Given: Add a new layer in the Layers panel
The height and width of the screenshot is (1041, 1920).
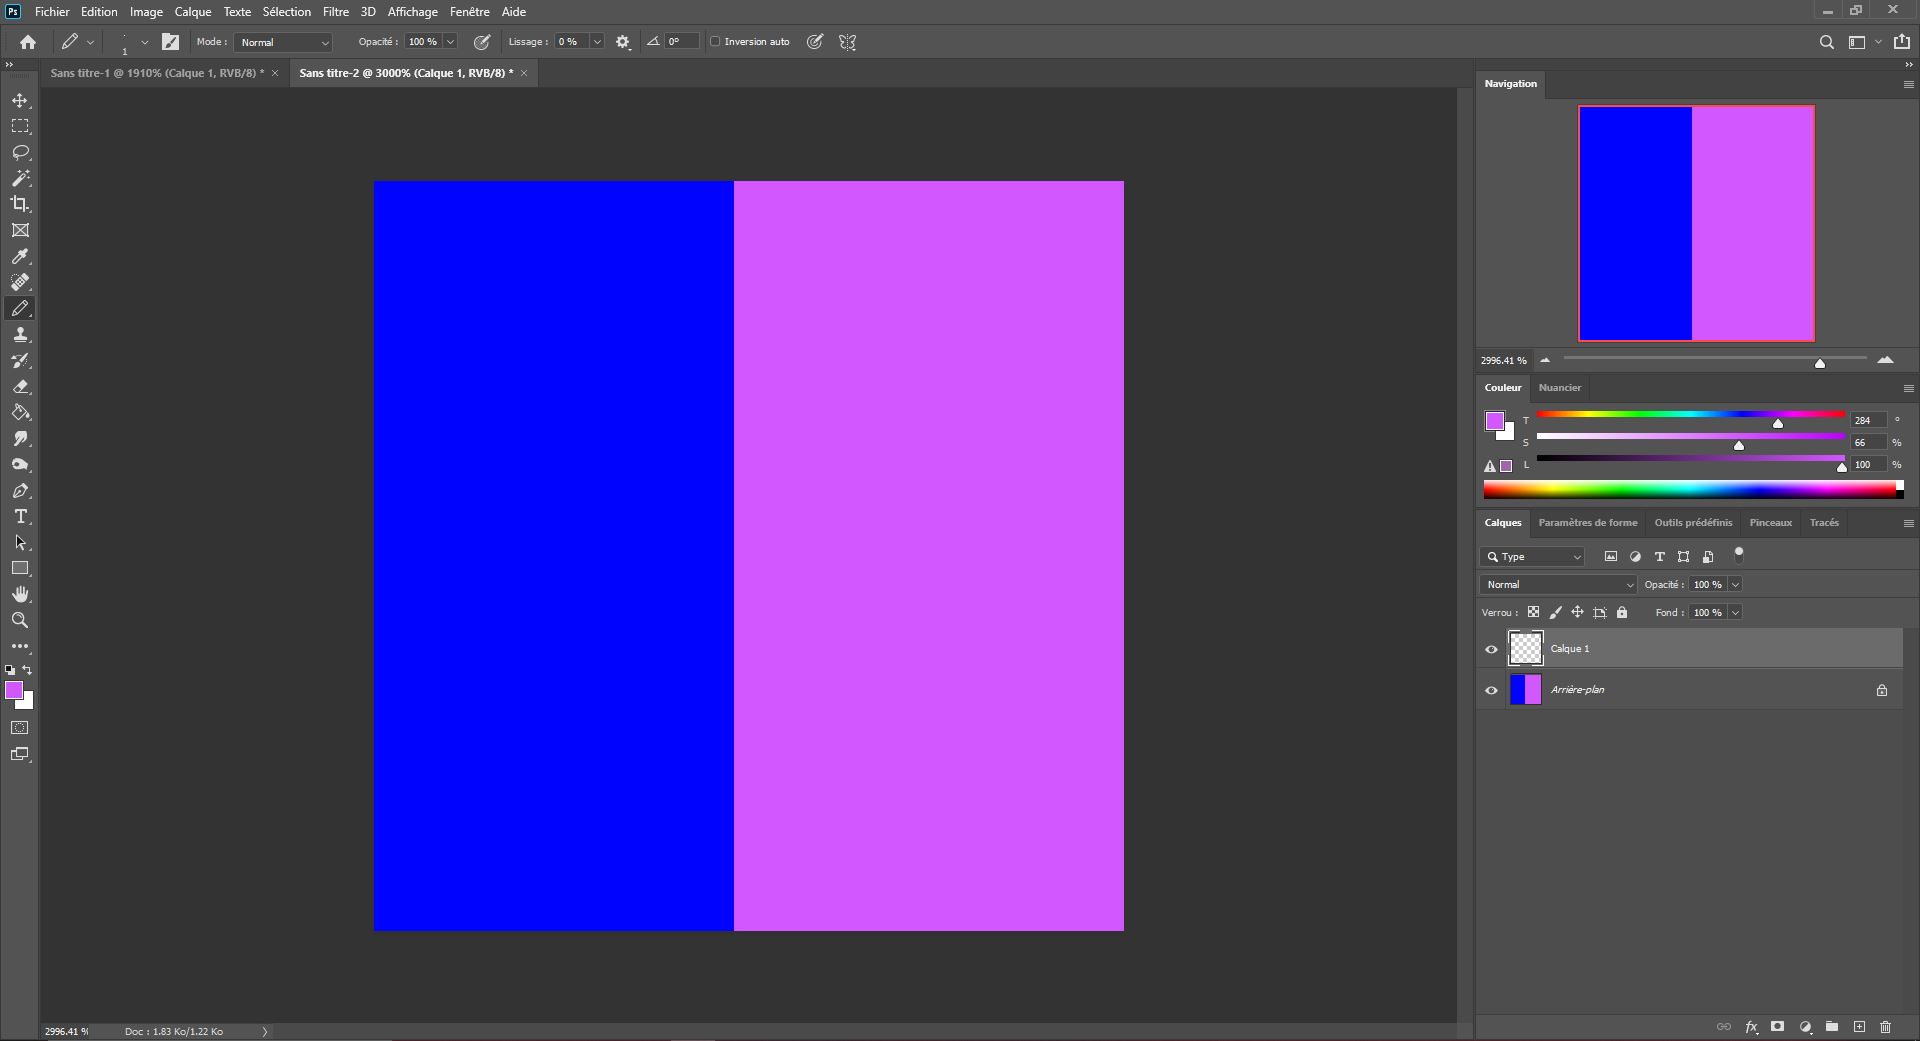Looking at the screenshot, I should pyautogui.click(x=1860, y=1027).
